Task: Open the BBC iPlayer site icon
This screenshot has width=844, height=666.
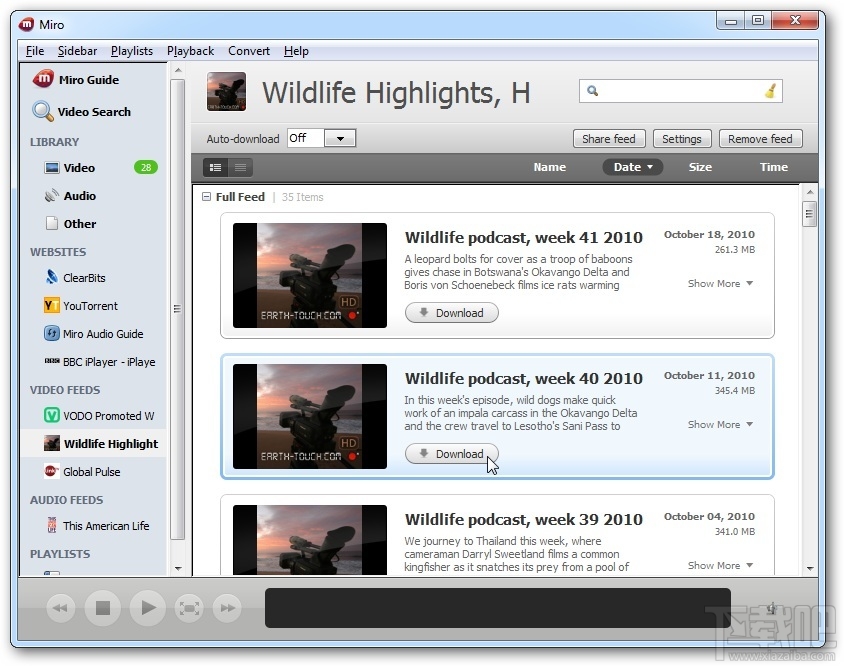Action: (x=52, y=361)
